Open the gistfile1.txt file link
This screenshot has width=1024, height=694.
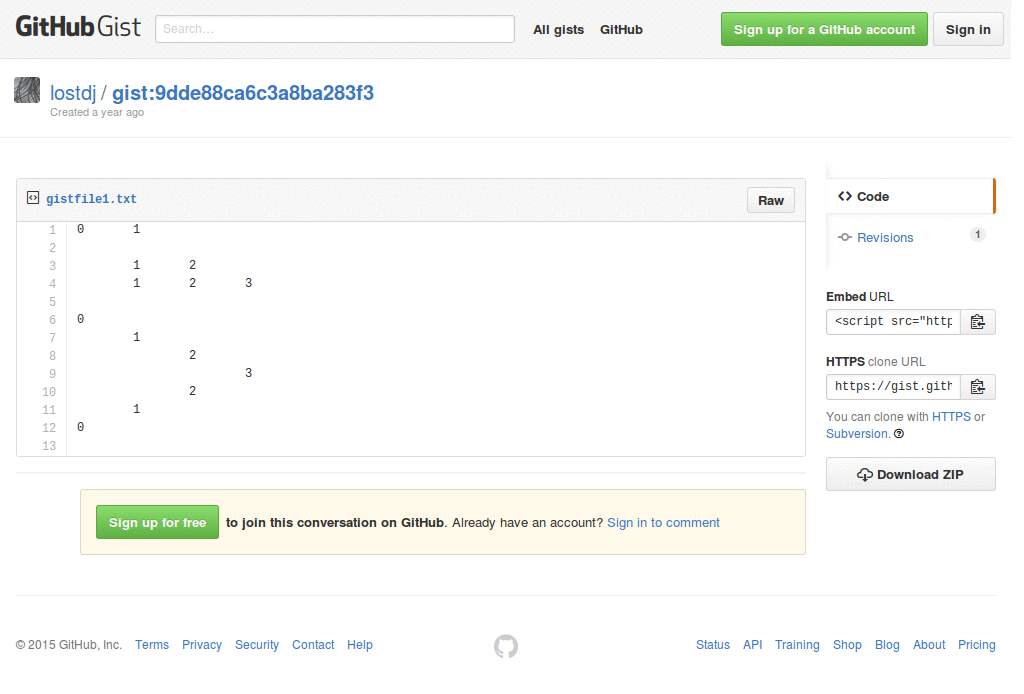coord(92,201)
